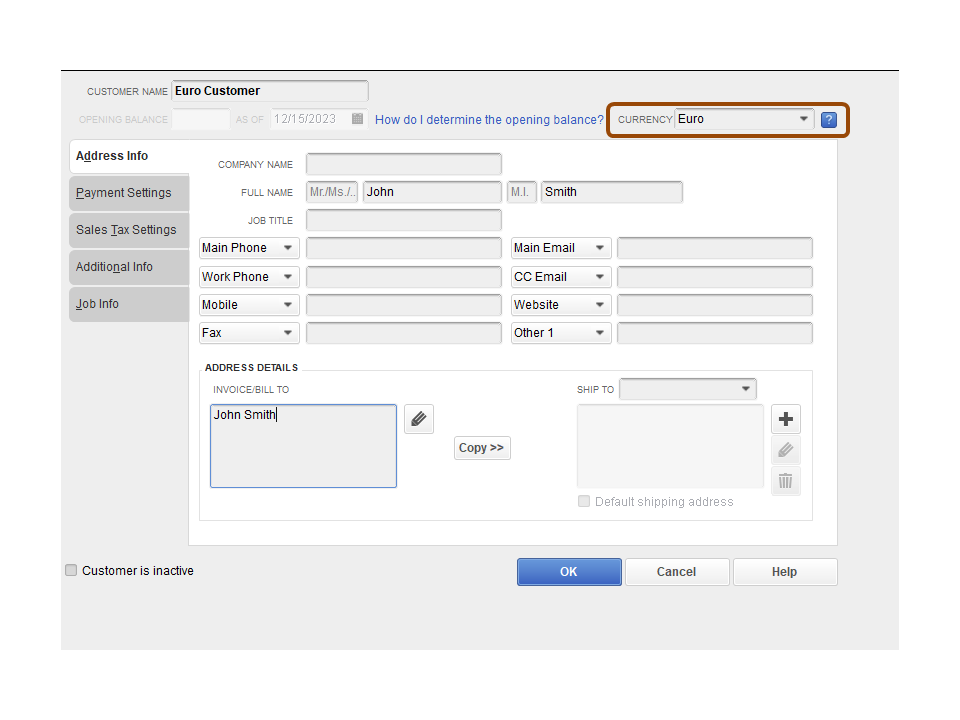Click the last name field showing Smith
The height and width of the screenshot is (720, 960).
click(612, 192)
